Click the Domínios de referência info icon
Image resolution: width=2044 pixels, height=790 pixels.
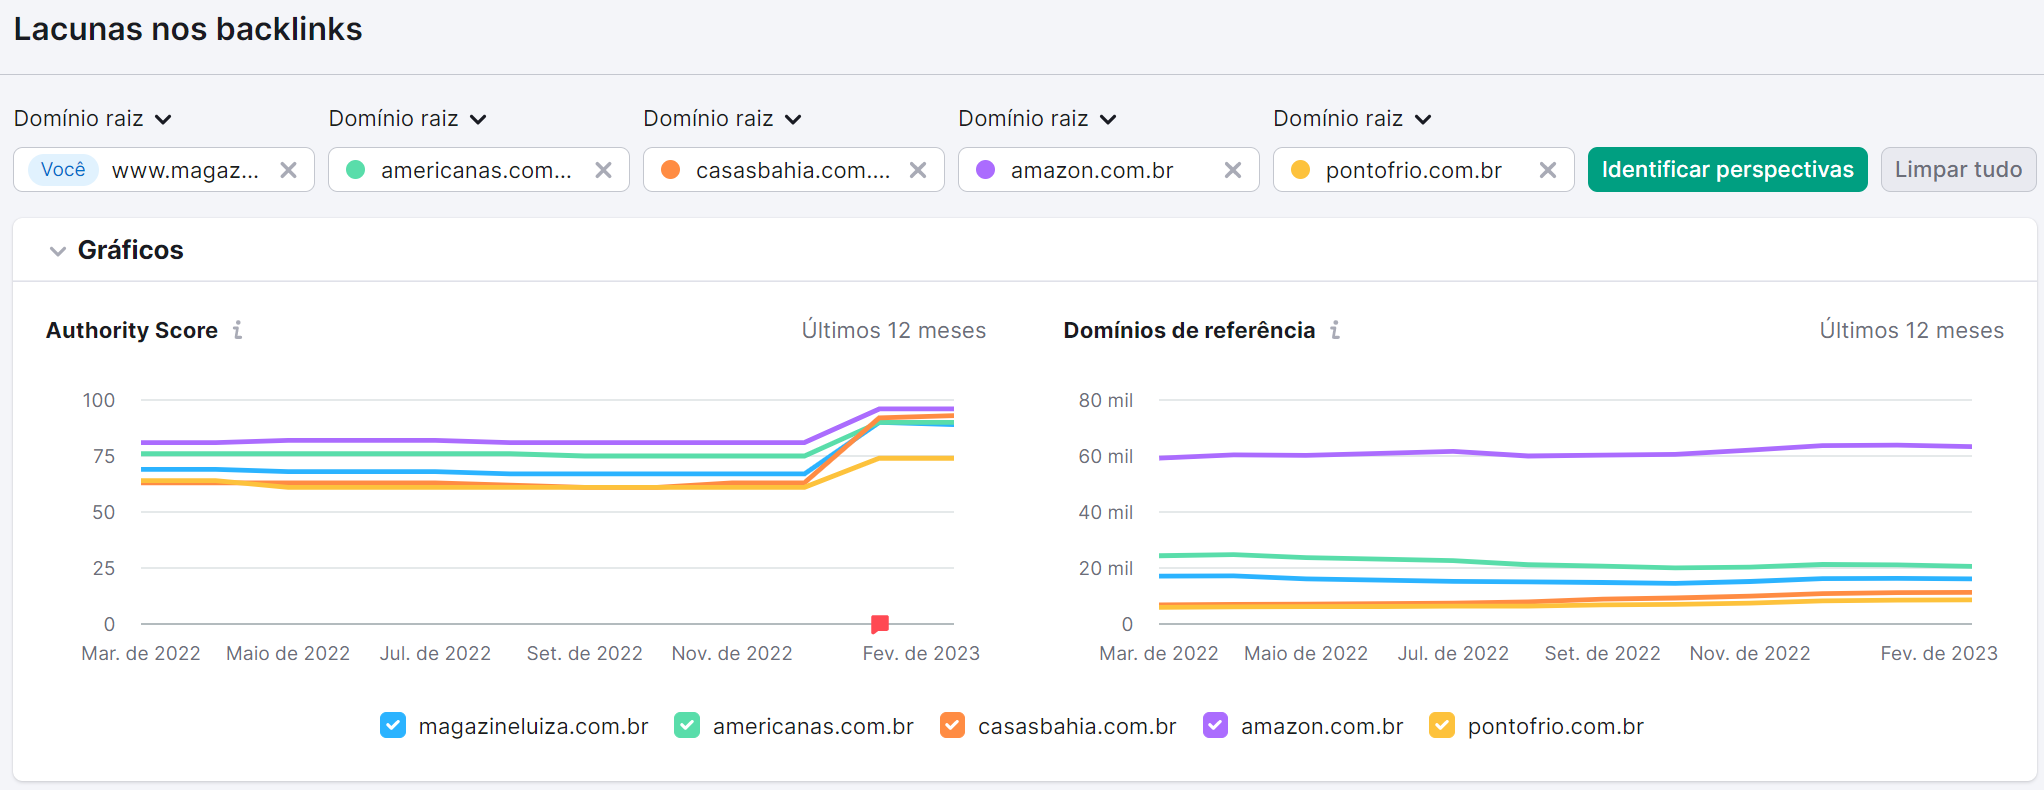pos(1336,330)
